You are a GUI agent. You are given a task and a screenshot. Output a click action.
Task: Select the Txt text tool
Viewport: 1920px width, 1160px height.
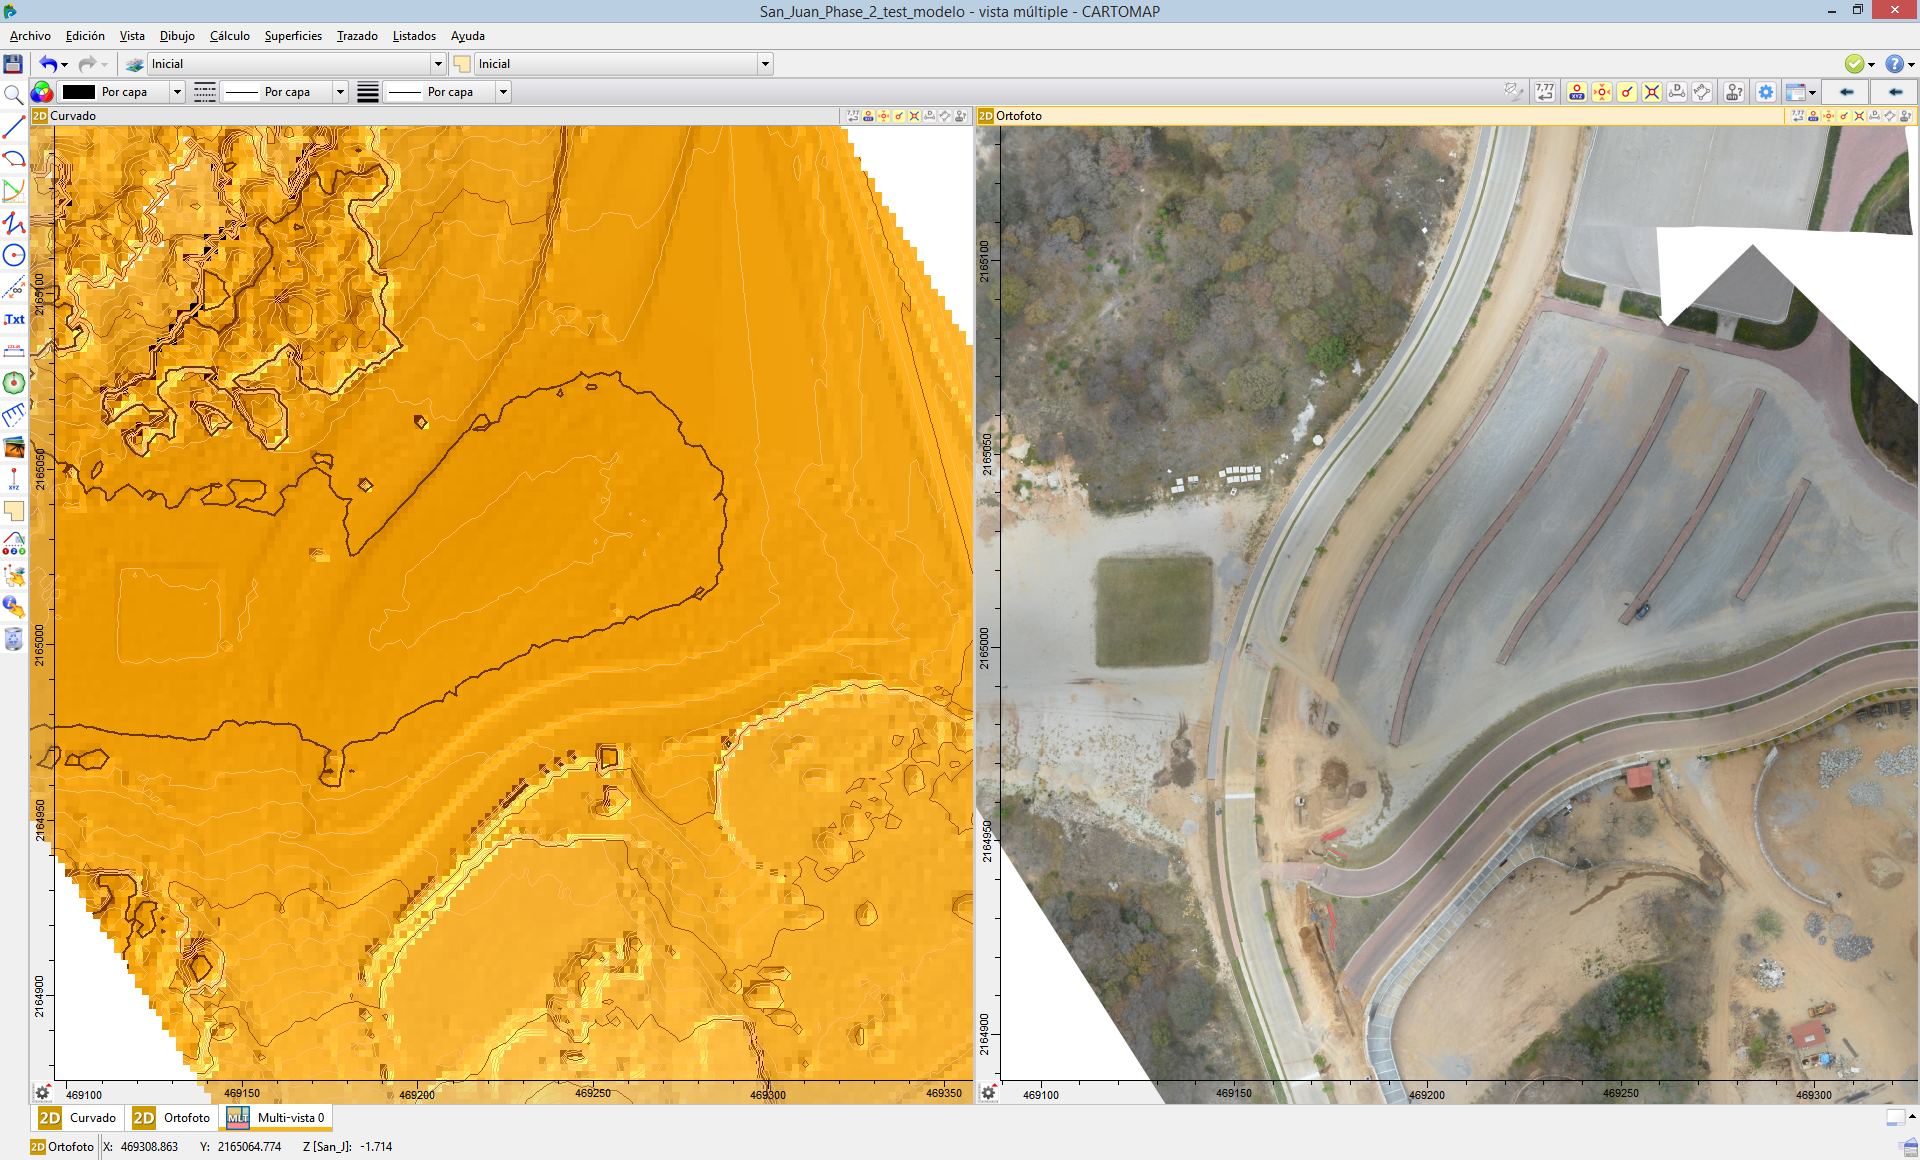[14, 320]
